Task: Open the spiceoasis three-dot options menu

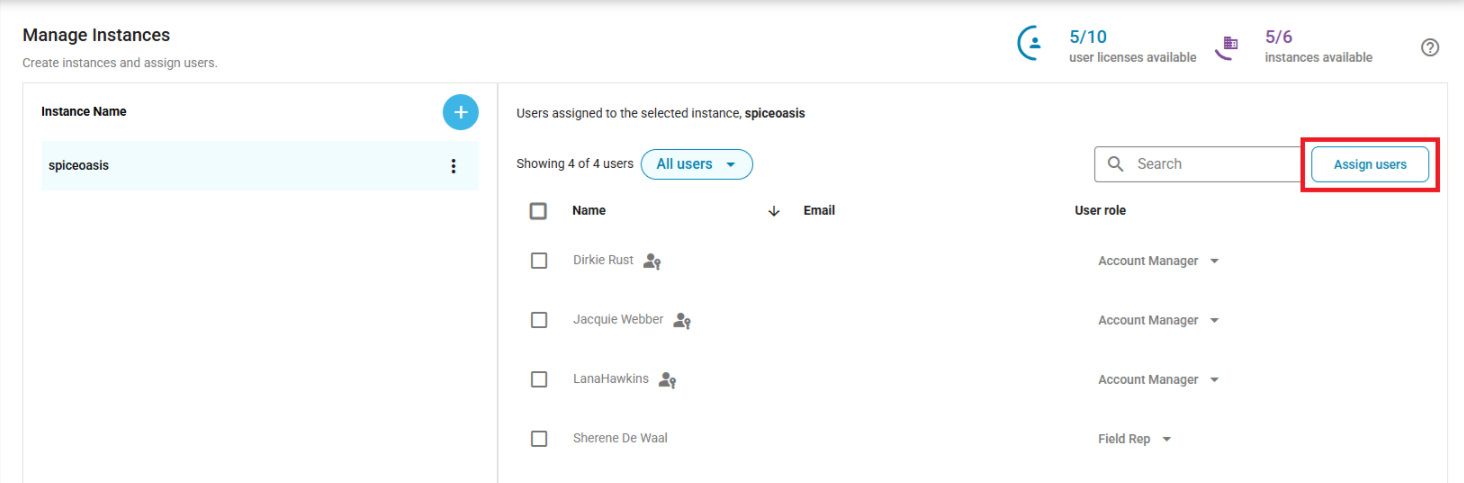Action: coord(453,166)
